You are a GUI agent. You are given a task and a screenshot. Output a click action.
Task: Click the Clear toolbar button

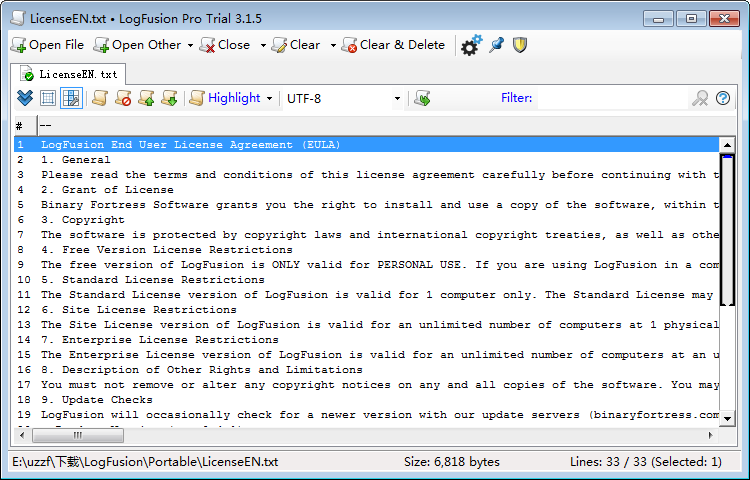click(x=296, y=45)
